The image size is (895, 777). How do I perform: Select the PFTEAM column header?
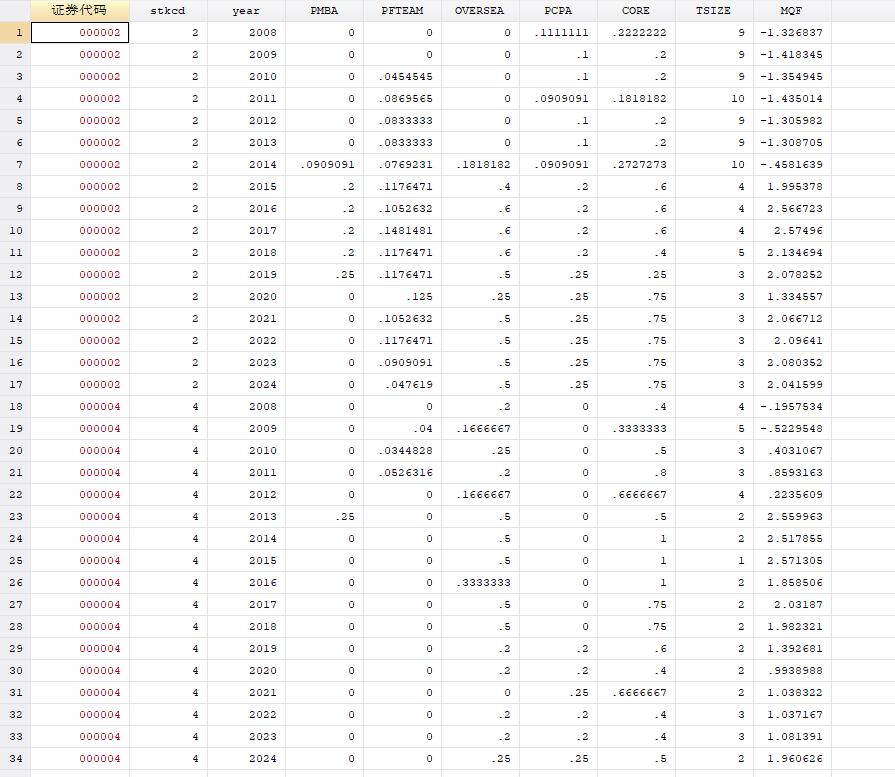click(x=402, y=10)
